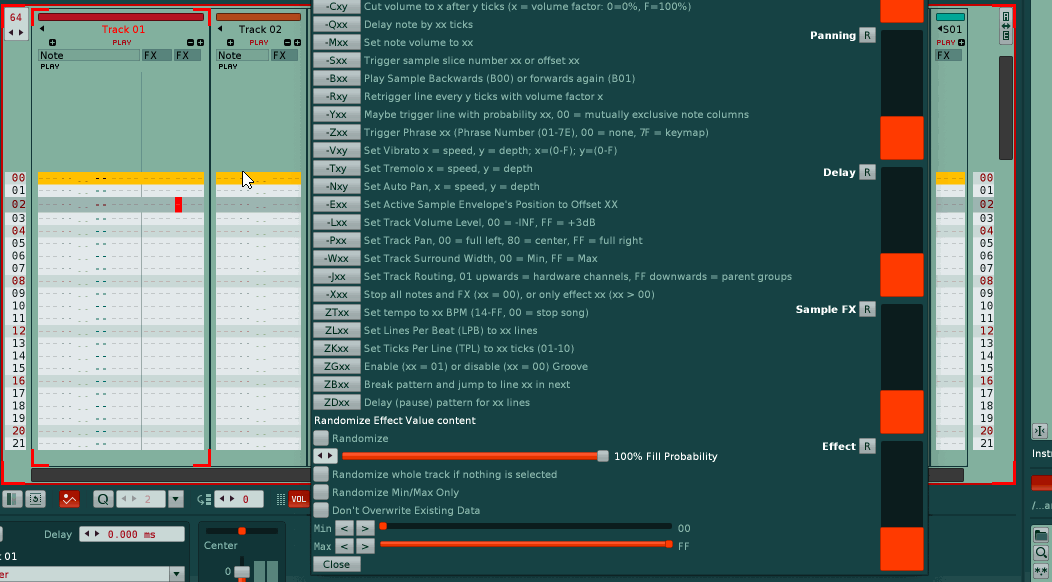Click the red VOL column button
Viewport: 1052px width, 582px height.
pyautogui.click(x=298, y=499)
